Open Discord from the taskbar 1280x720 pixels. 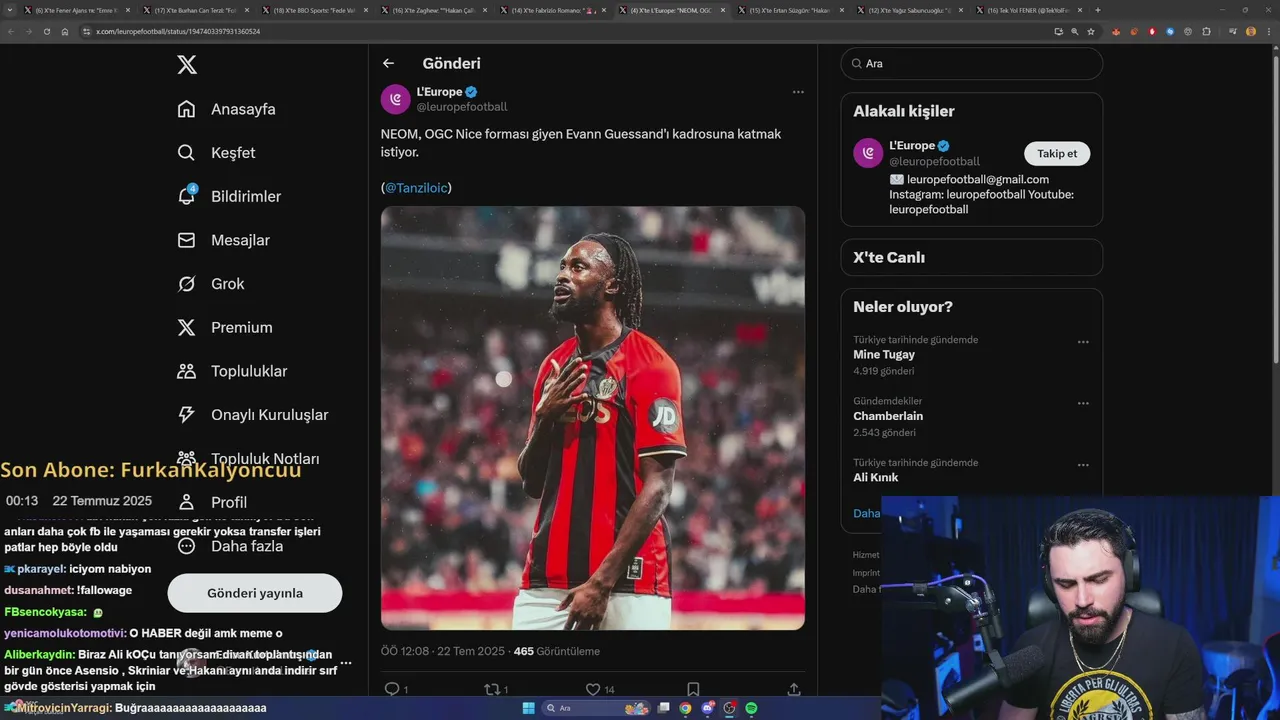point(707,708)
